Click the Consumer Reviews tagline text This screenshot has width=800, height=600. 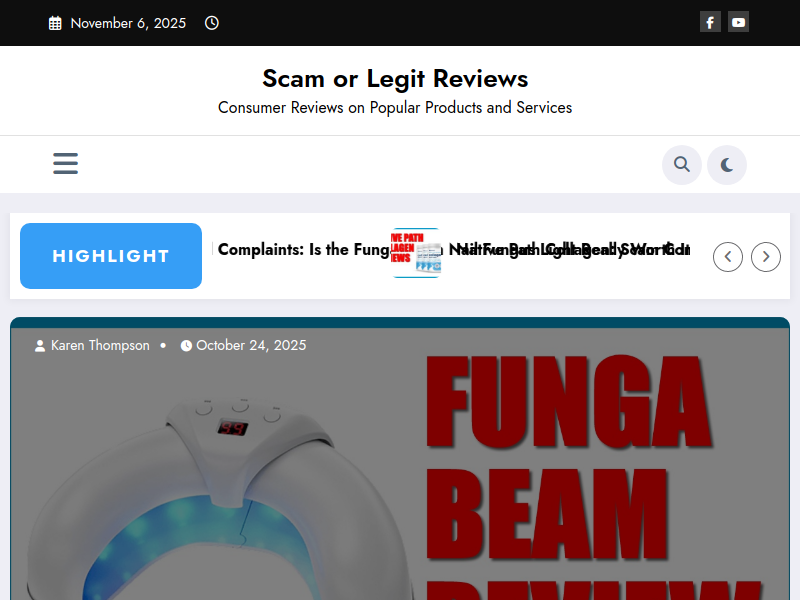click(395, 107)
